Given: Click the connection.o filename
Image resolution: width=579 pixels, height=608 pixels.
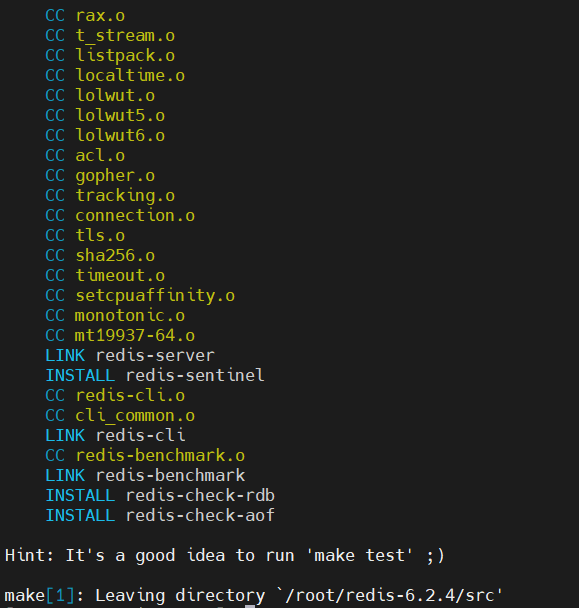Looking at the screenshot, I should point(135,216).
